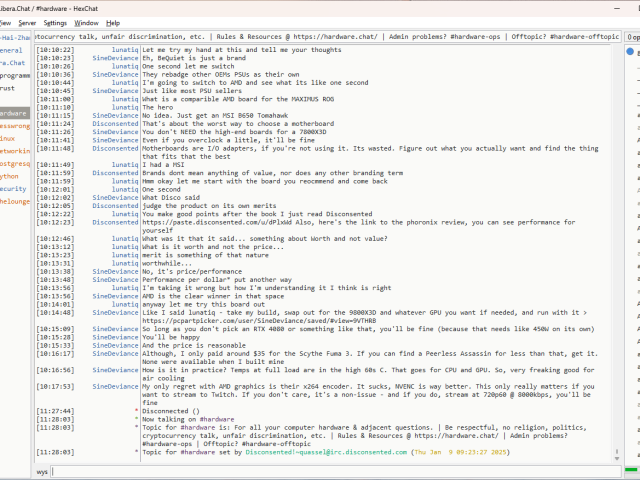This screenshot has width=640, height=480.
Task: Click the blue status dot in the user list
Action: pos(631,51)
